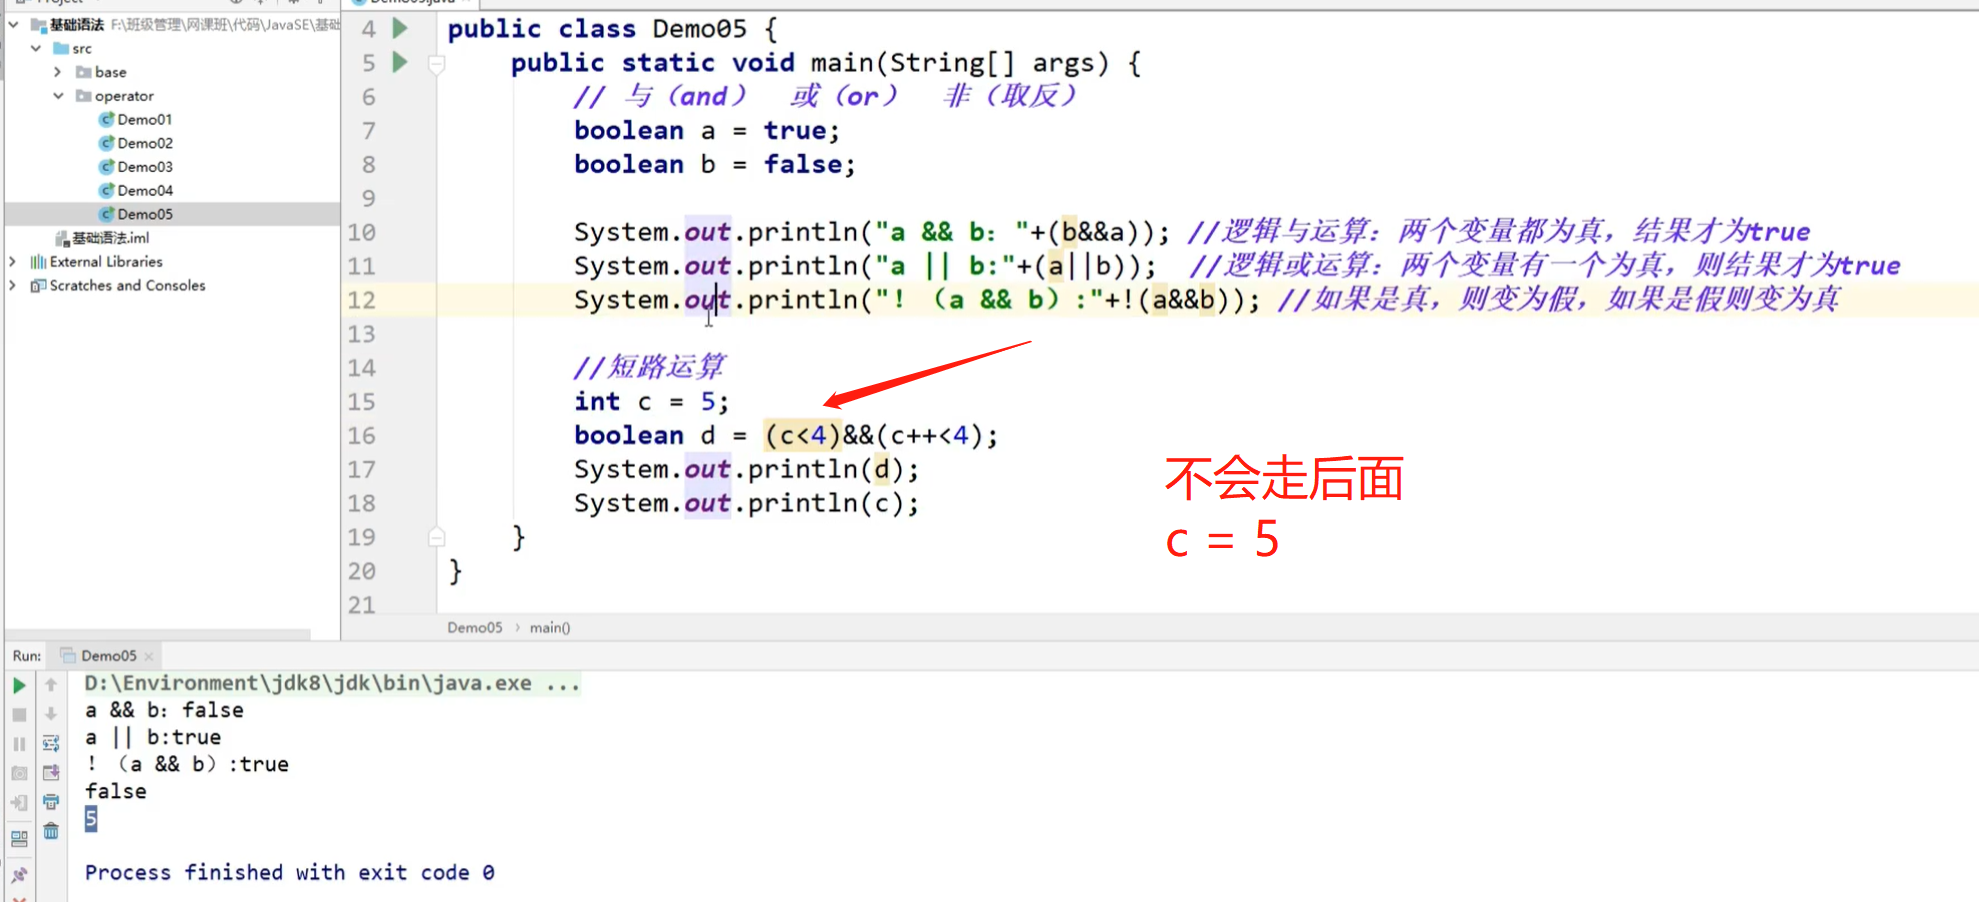The height and width of the screenshot is (902, 1979).
Task: Click the pause output icon
Action: pos(19,744)
